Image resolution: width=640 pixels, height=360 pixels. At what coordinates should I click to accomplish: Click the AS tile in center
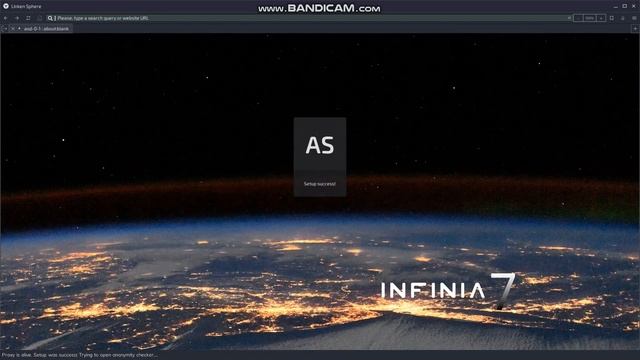(320, 157)
